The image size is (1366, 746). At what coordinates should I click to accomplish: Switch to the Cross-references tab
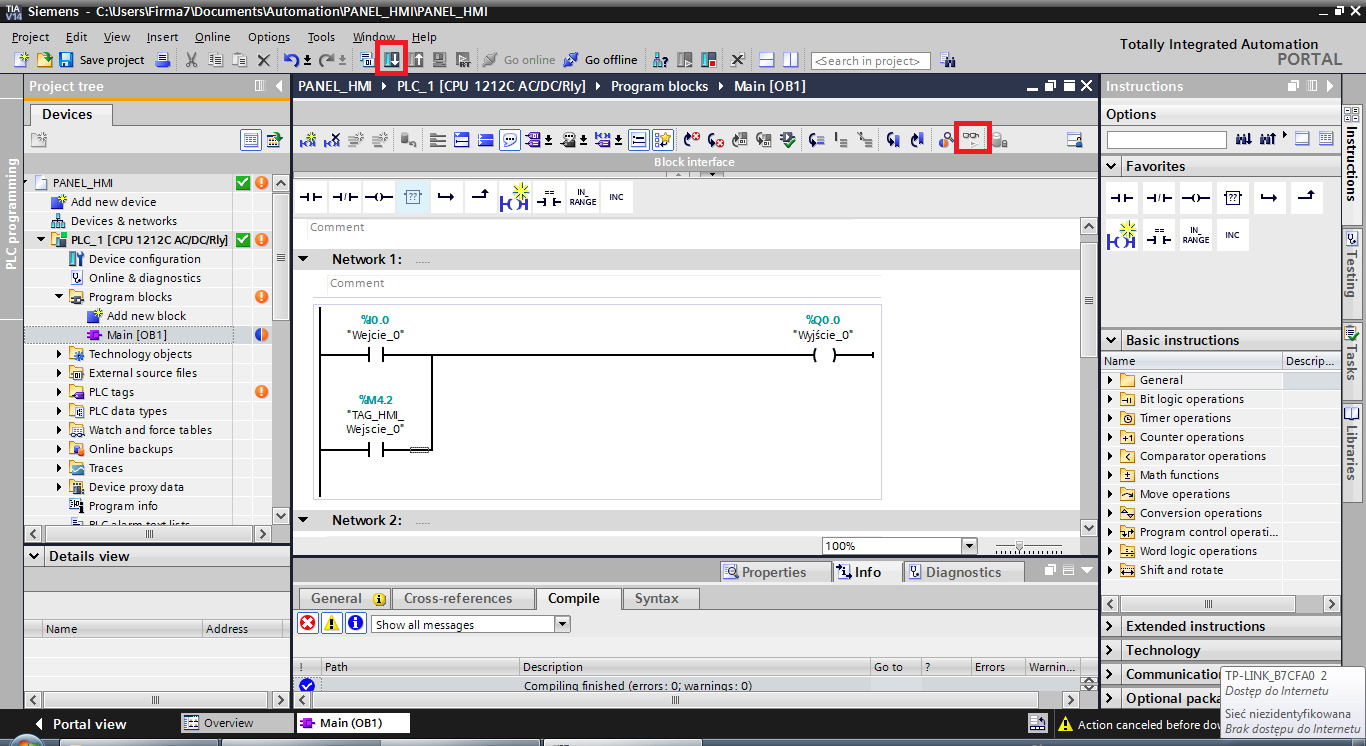tap(458, 599)
